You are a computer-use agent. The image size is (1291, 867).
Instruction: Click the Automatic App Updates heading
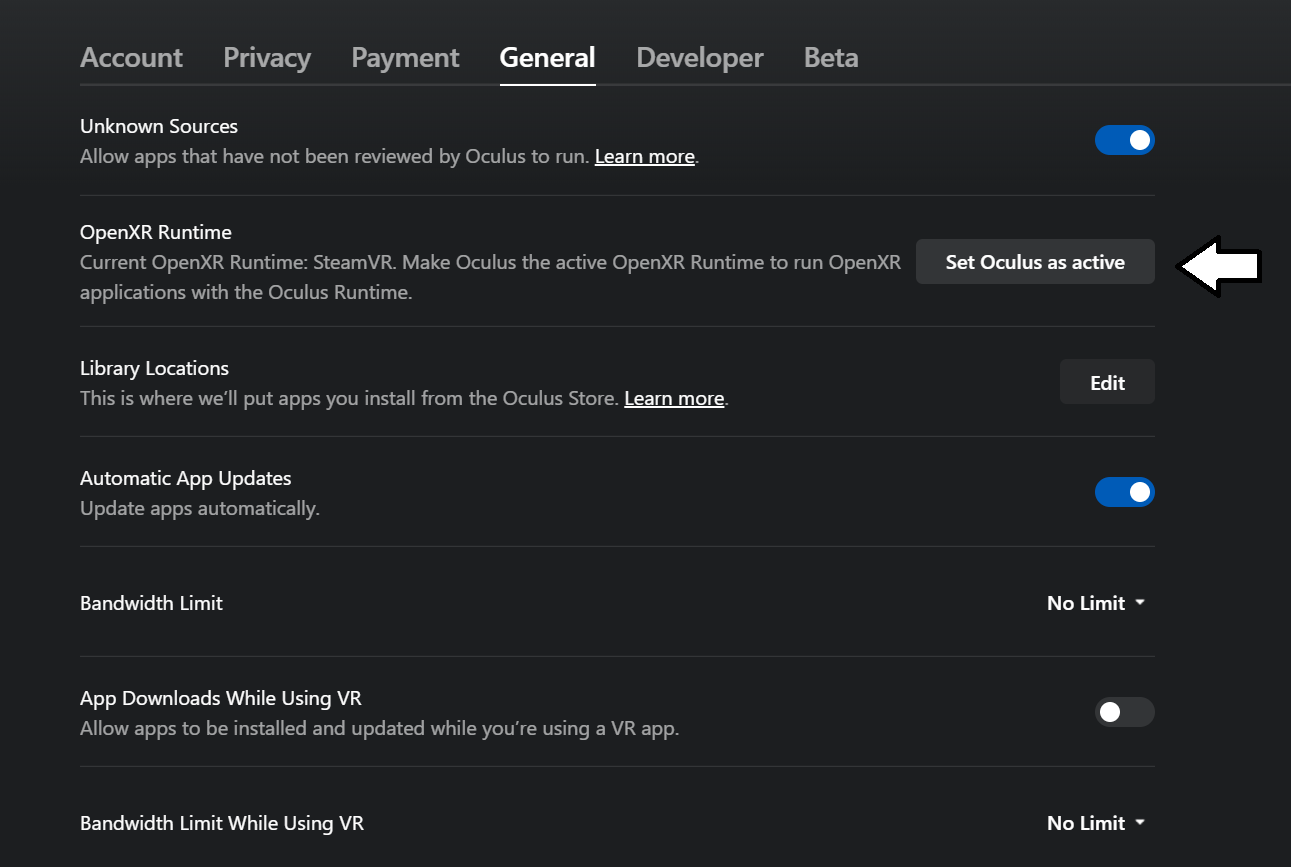[x=185, y=478]
